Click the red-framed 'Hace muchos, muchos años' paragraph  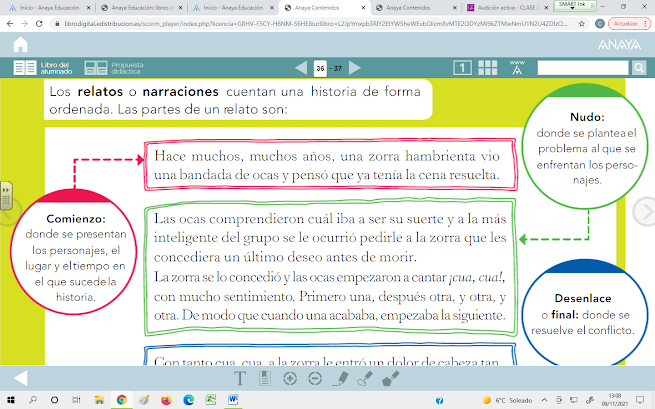pos(330,165)
